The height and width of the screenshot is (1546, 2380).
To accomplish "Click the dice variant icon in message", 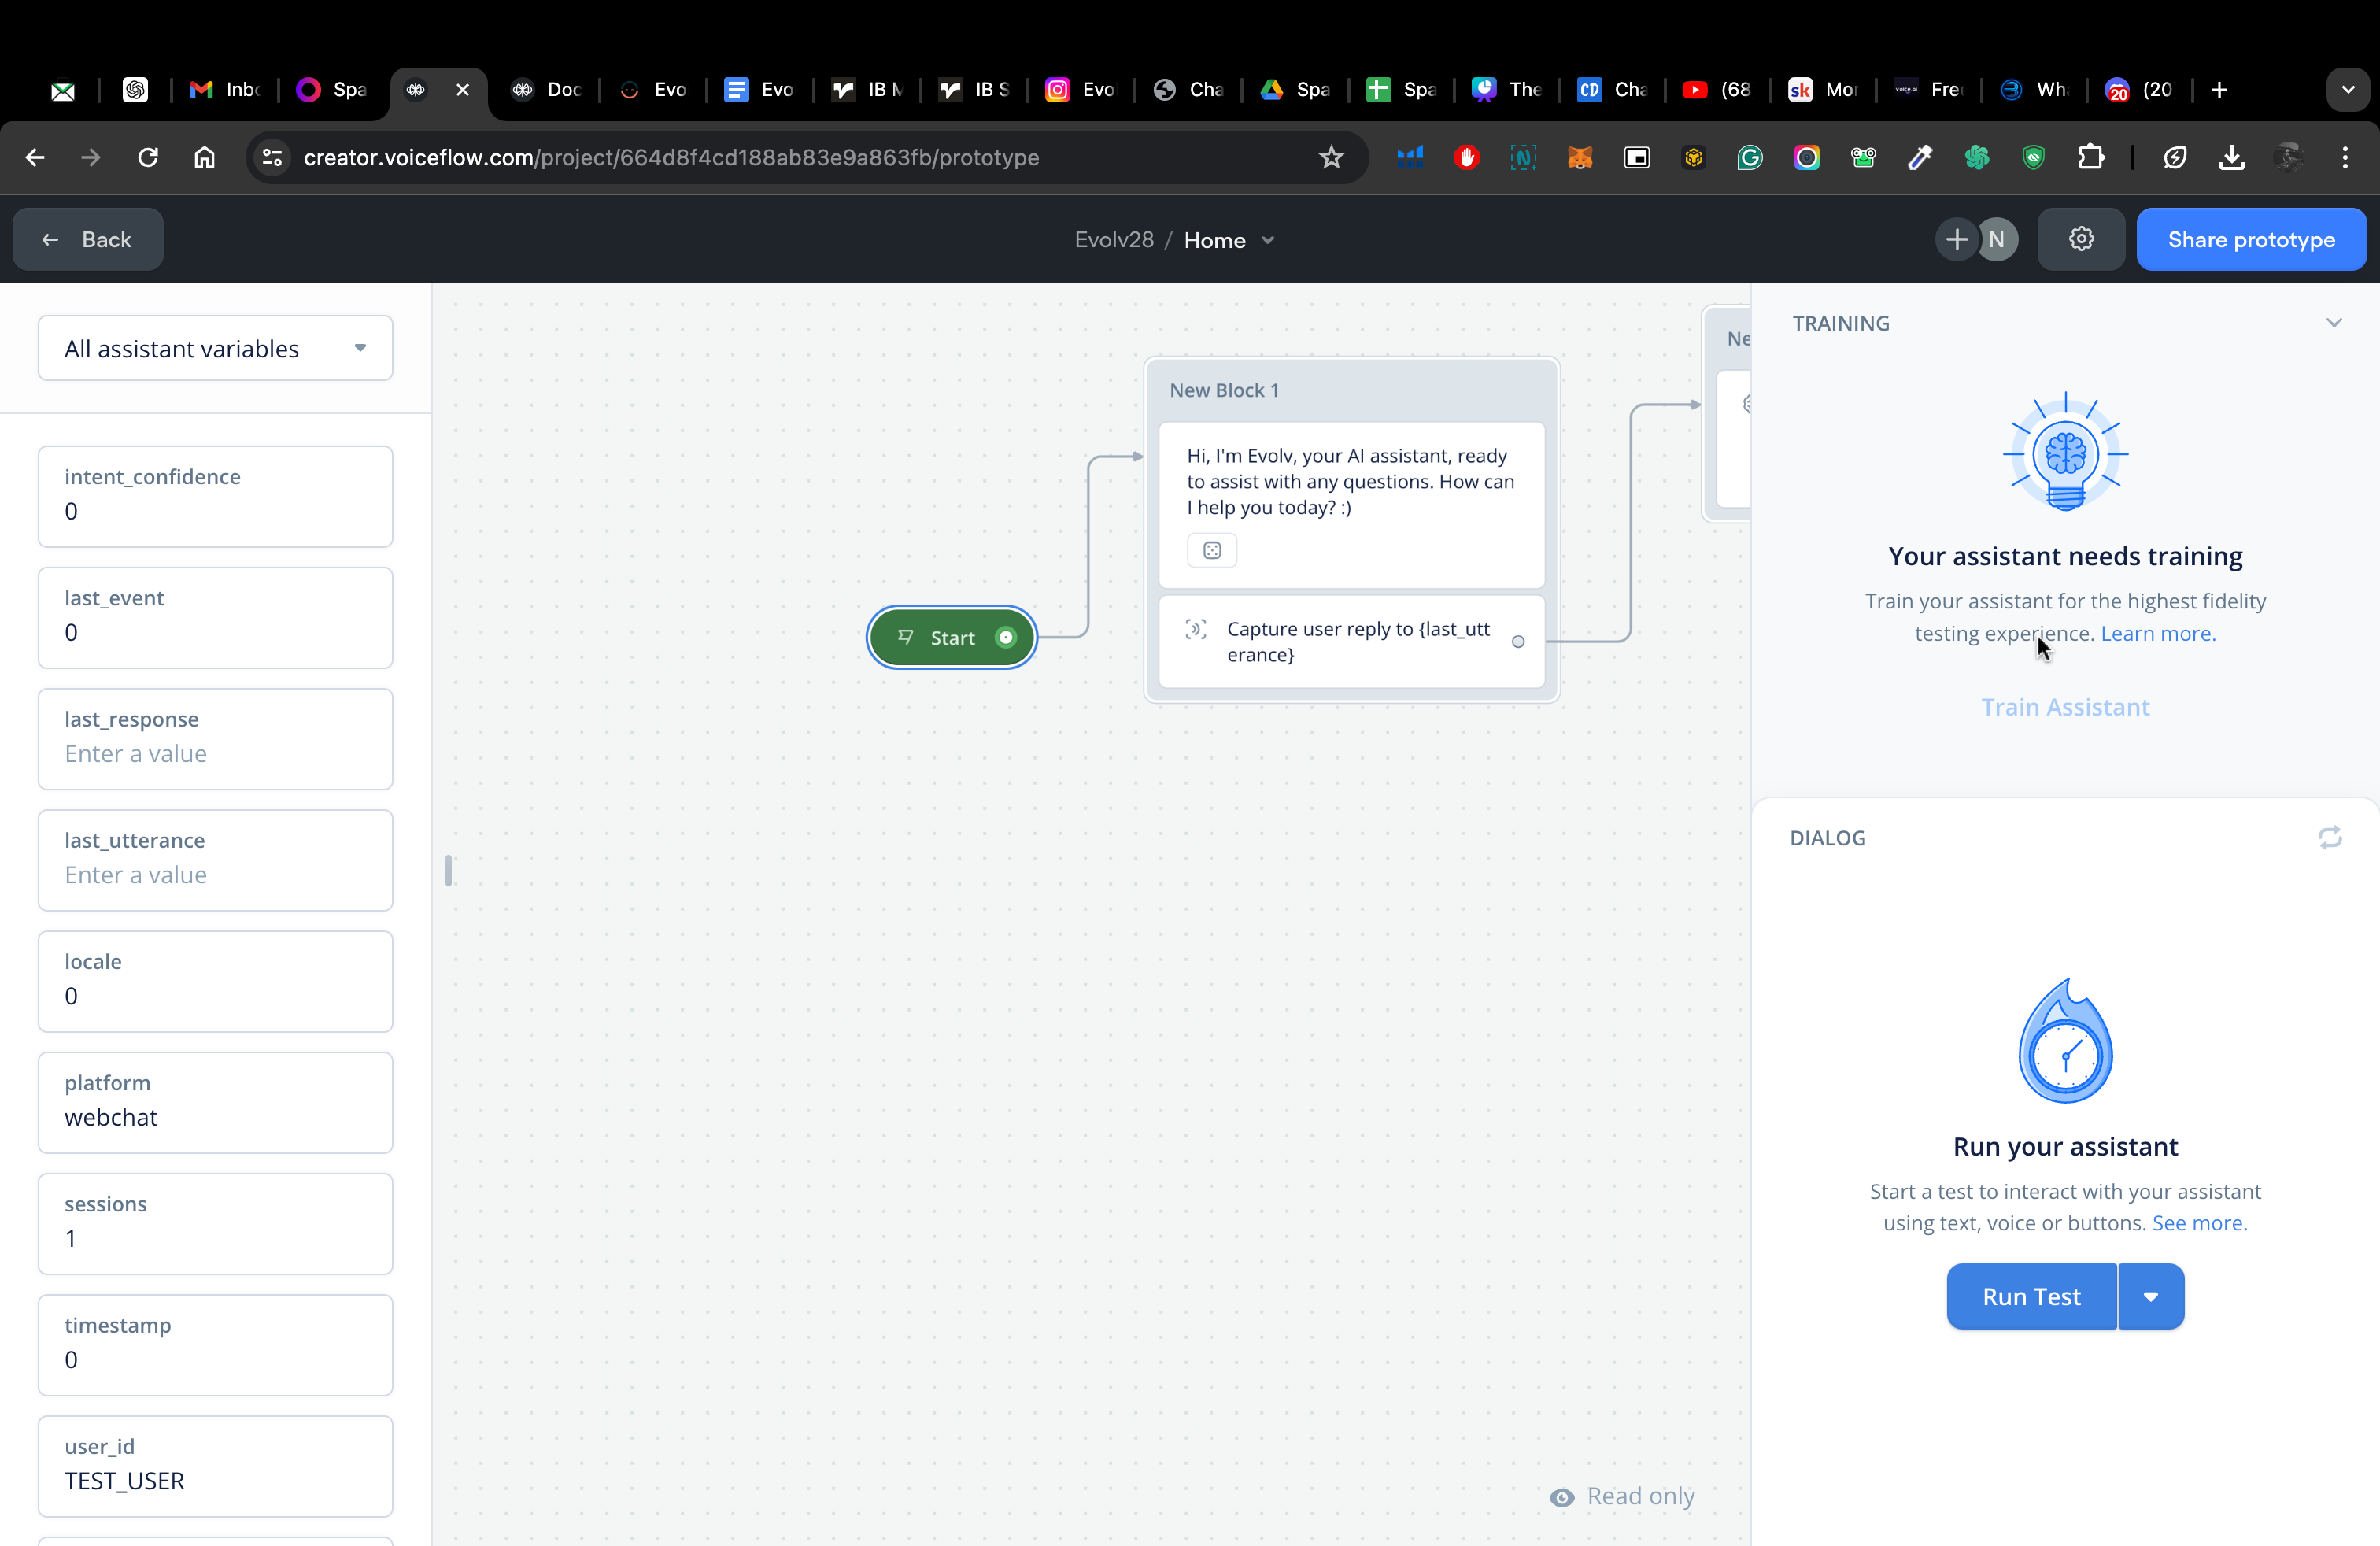I will click(x=1212, y=550).
